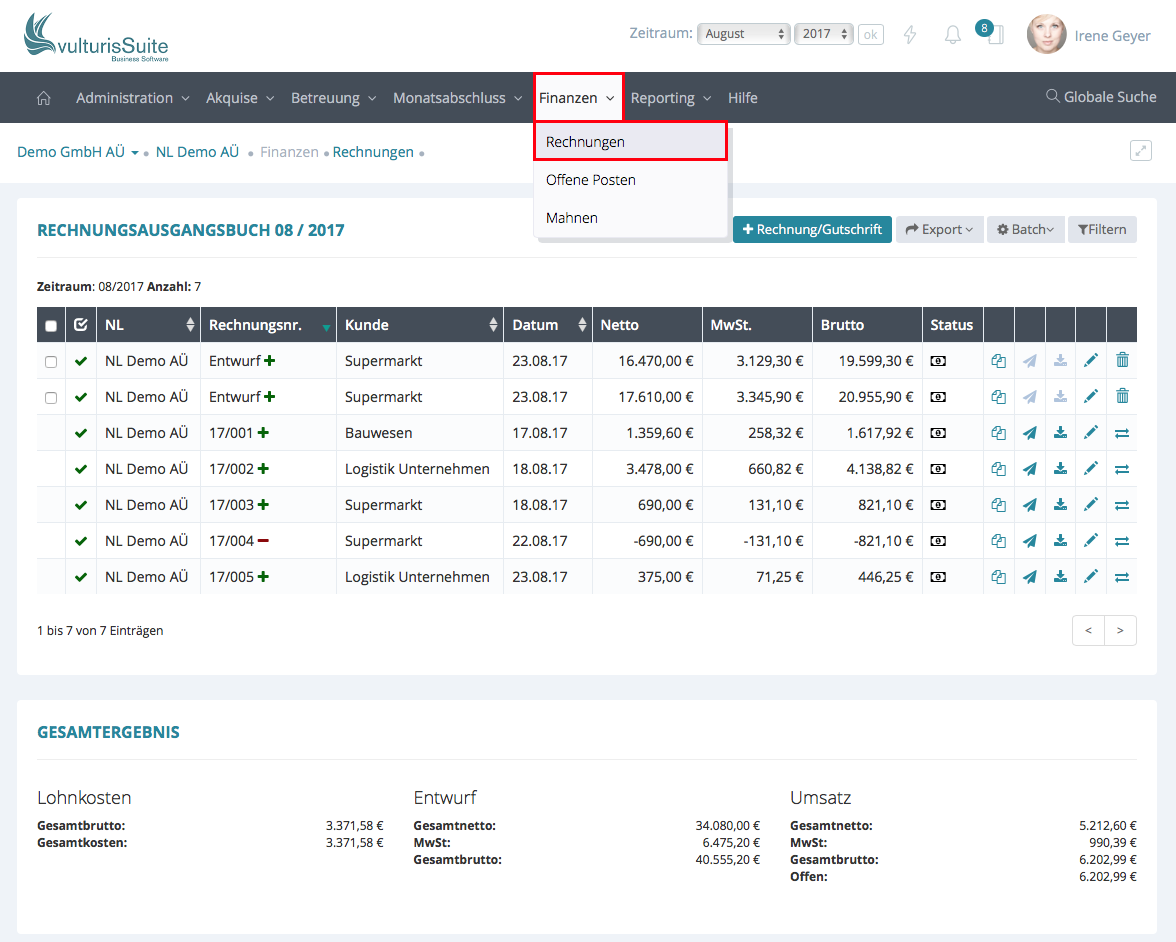The width and height of the screenshot is (1176, 942).
Task: Toggle fullscreen with the expand icon
Action: (1140, 151)
